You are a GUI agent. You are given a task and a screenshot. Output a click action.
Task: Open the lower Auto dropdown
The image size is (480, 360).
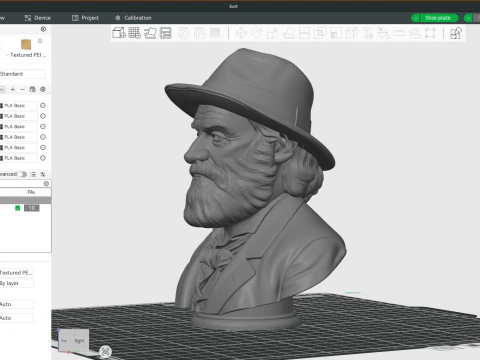tap(17, 318)
